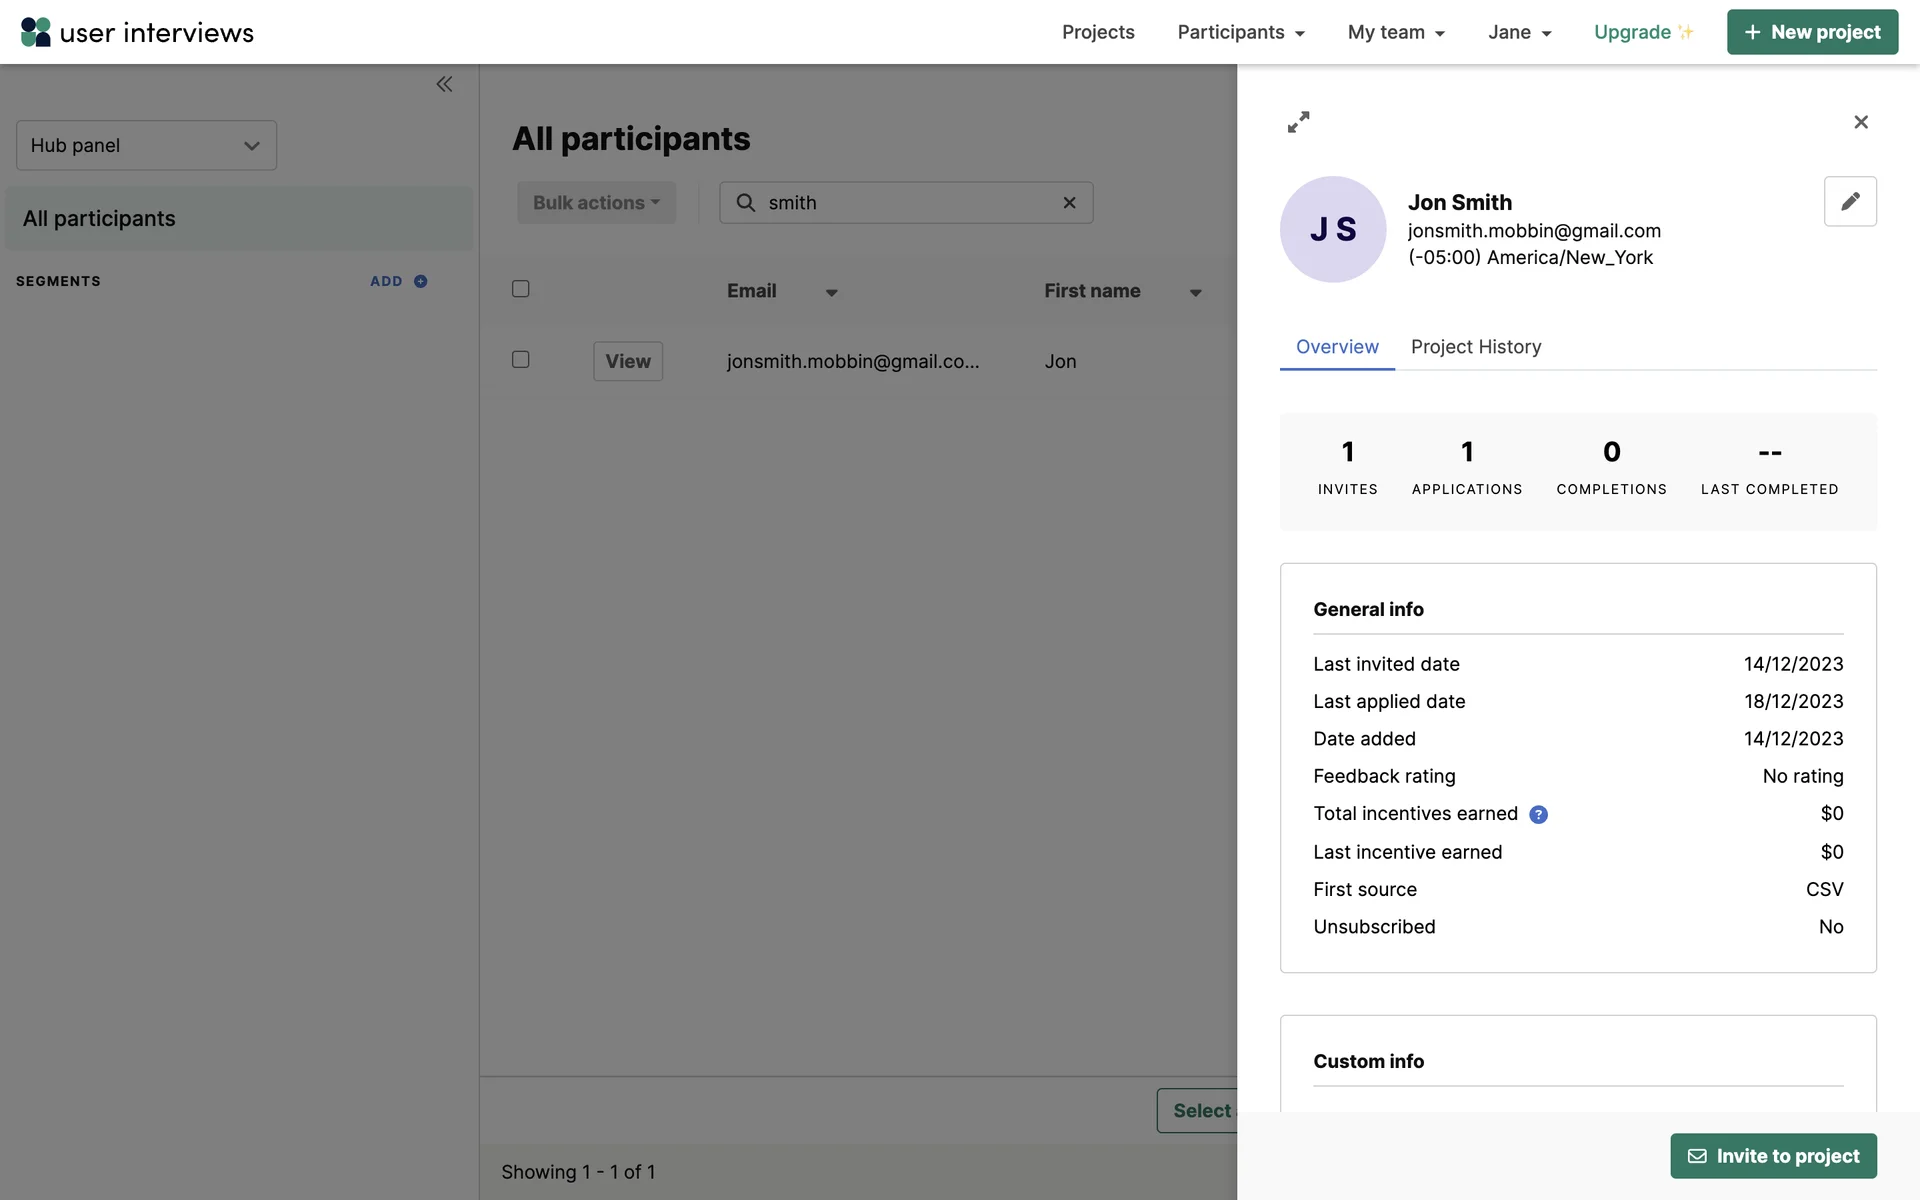Clear the smith search text
1920x1200 pixels.
click(x=1069, y=203)
